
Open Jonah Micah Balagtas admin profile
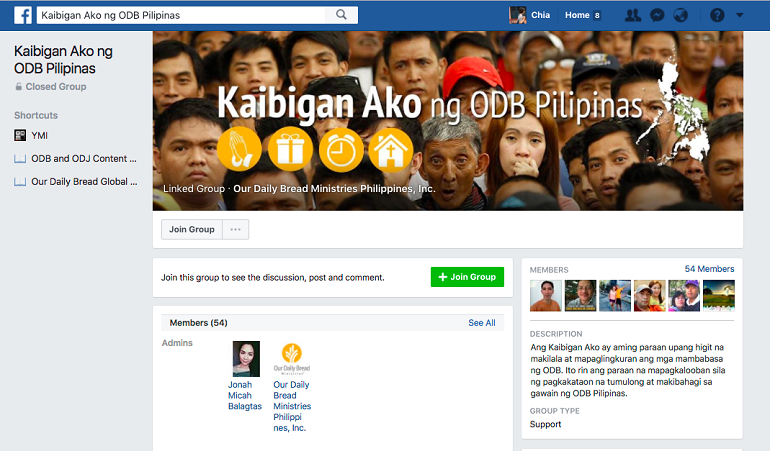(245, 395)
